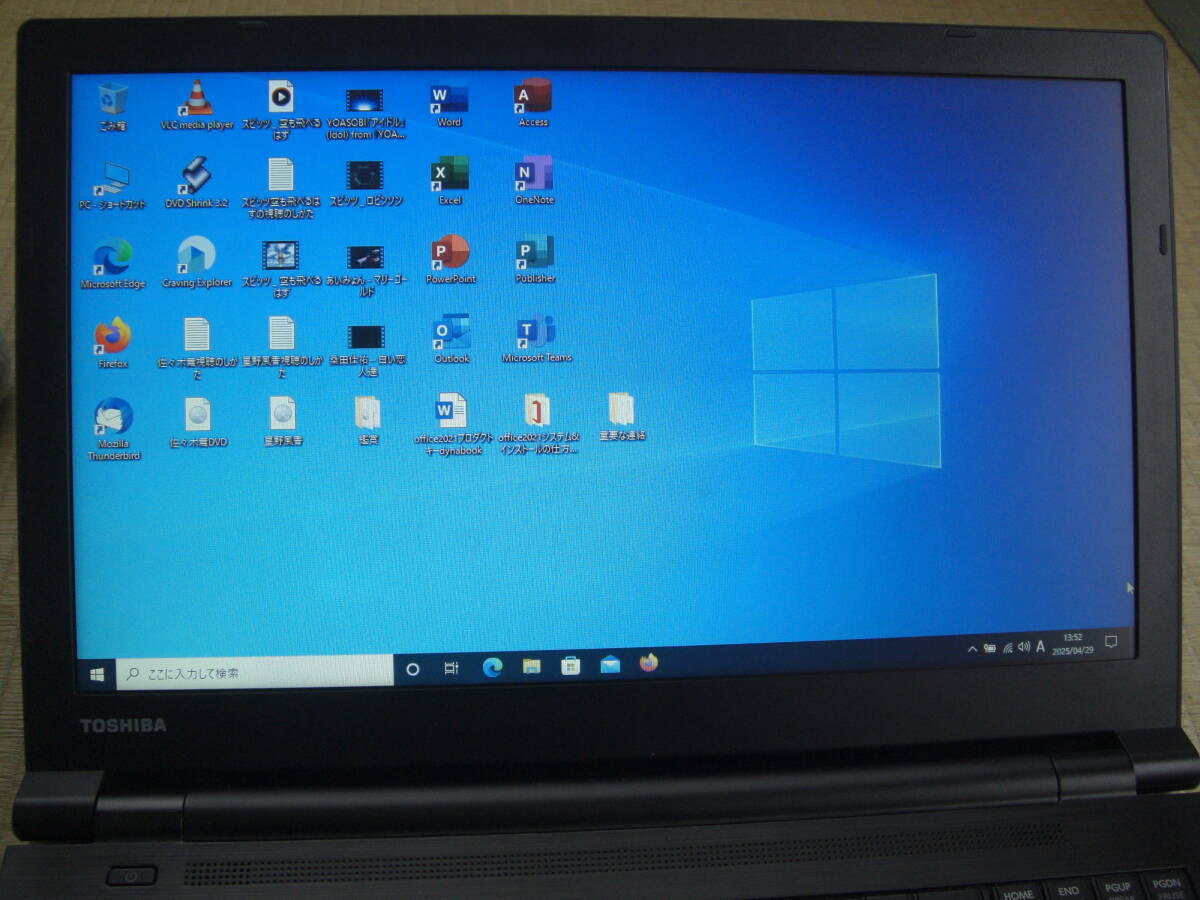Open the clock showing 13:52 2025/04/29
The width and height of the screenshot is (1200, 900).
tap(1072, 643)
